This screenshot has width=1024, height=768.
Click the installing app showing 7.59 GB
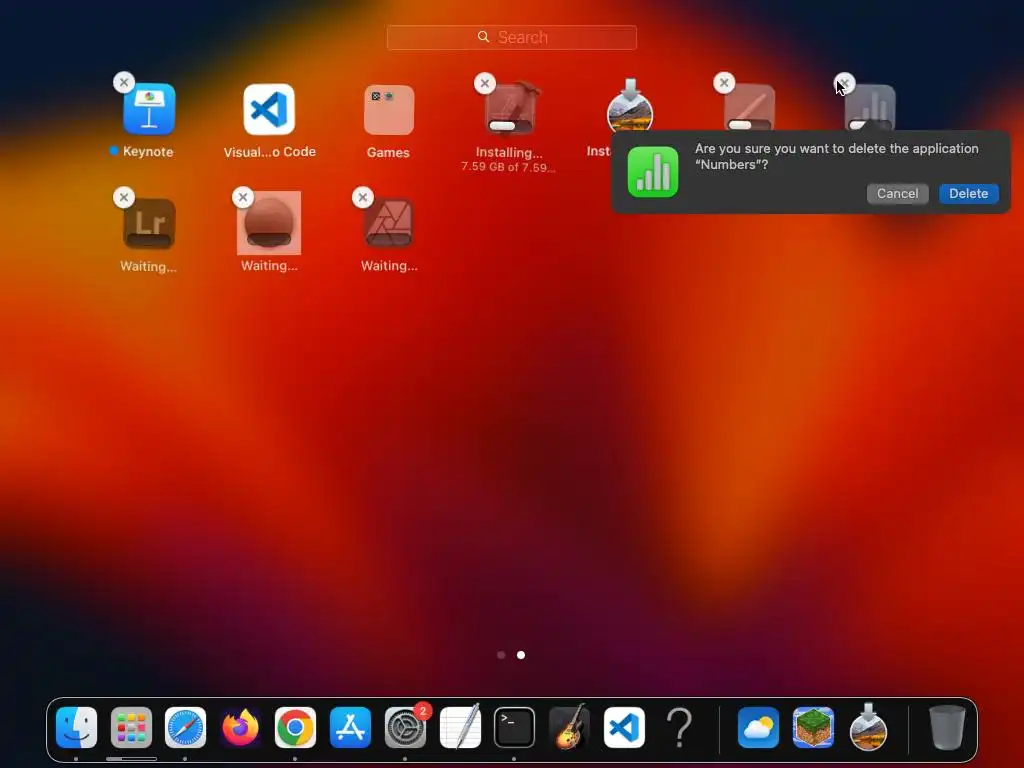pos(510,109)
